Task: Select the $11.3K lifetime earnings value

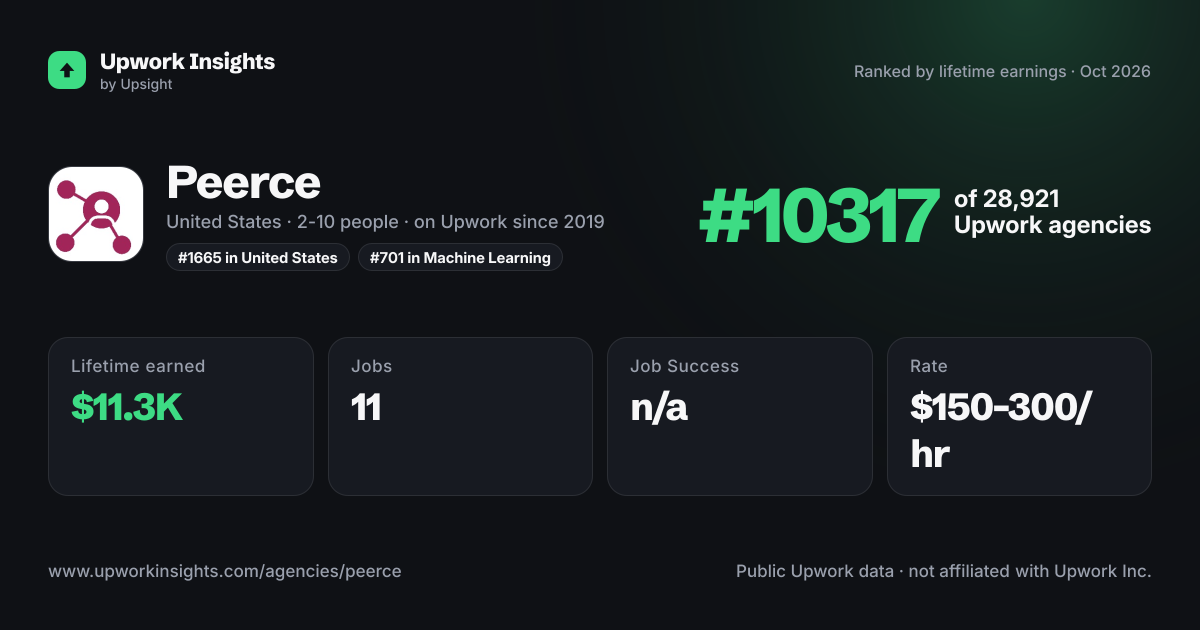Action: 127,407
